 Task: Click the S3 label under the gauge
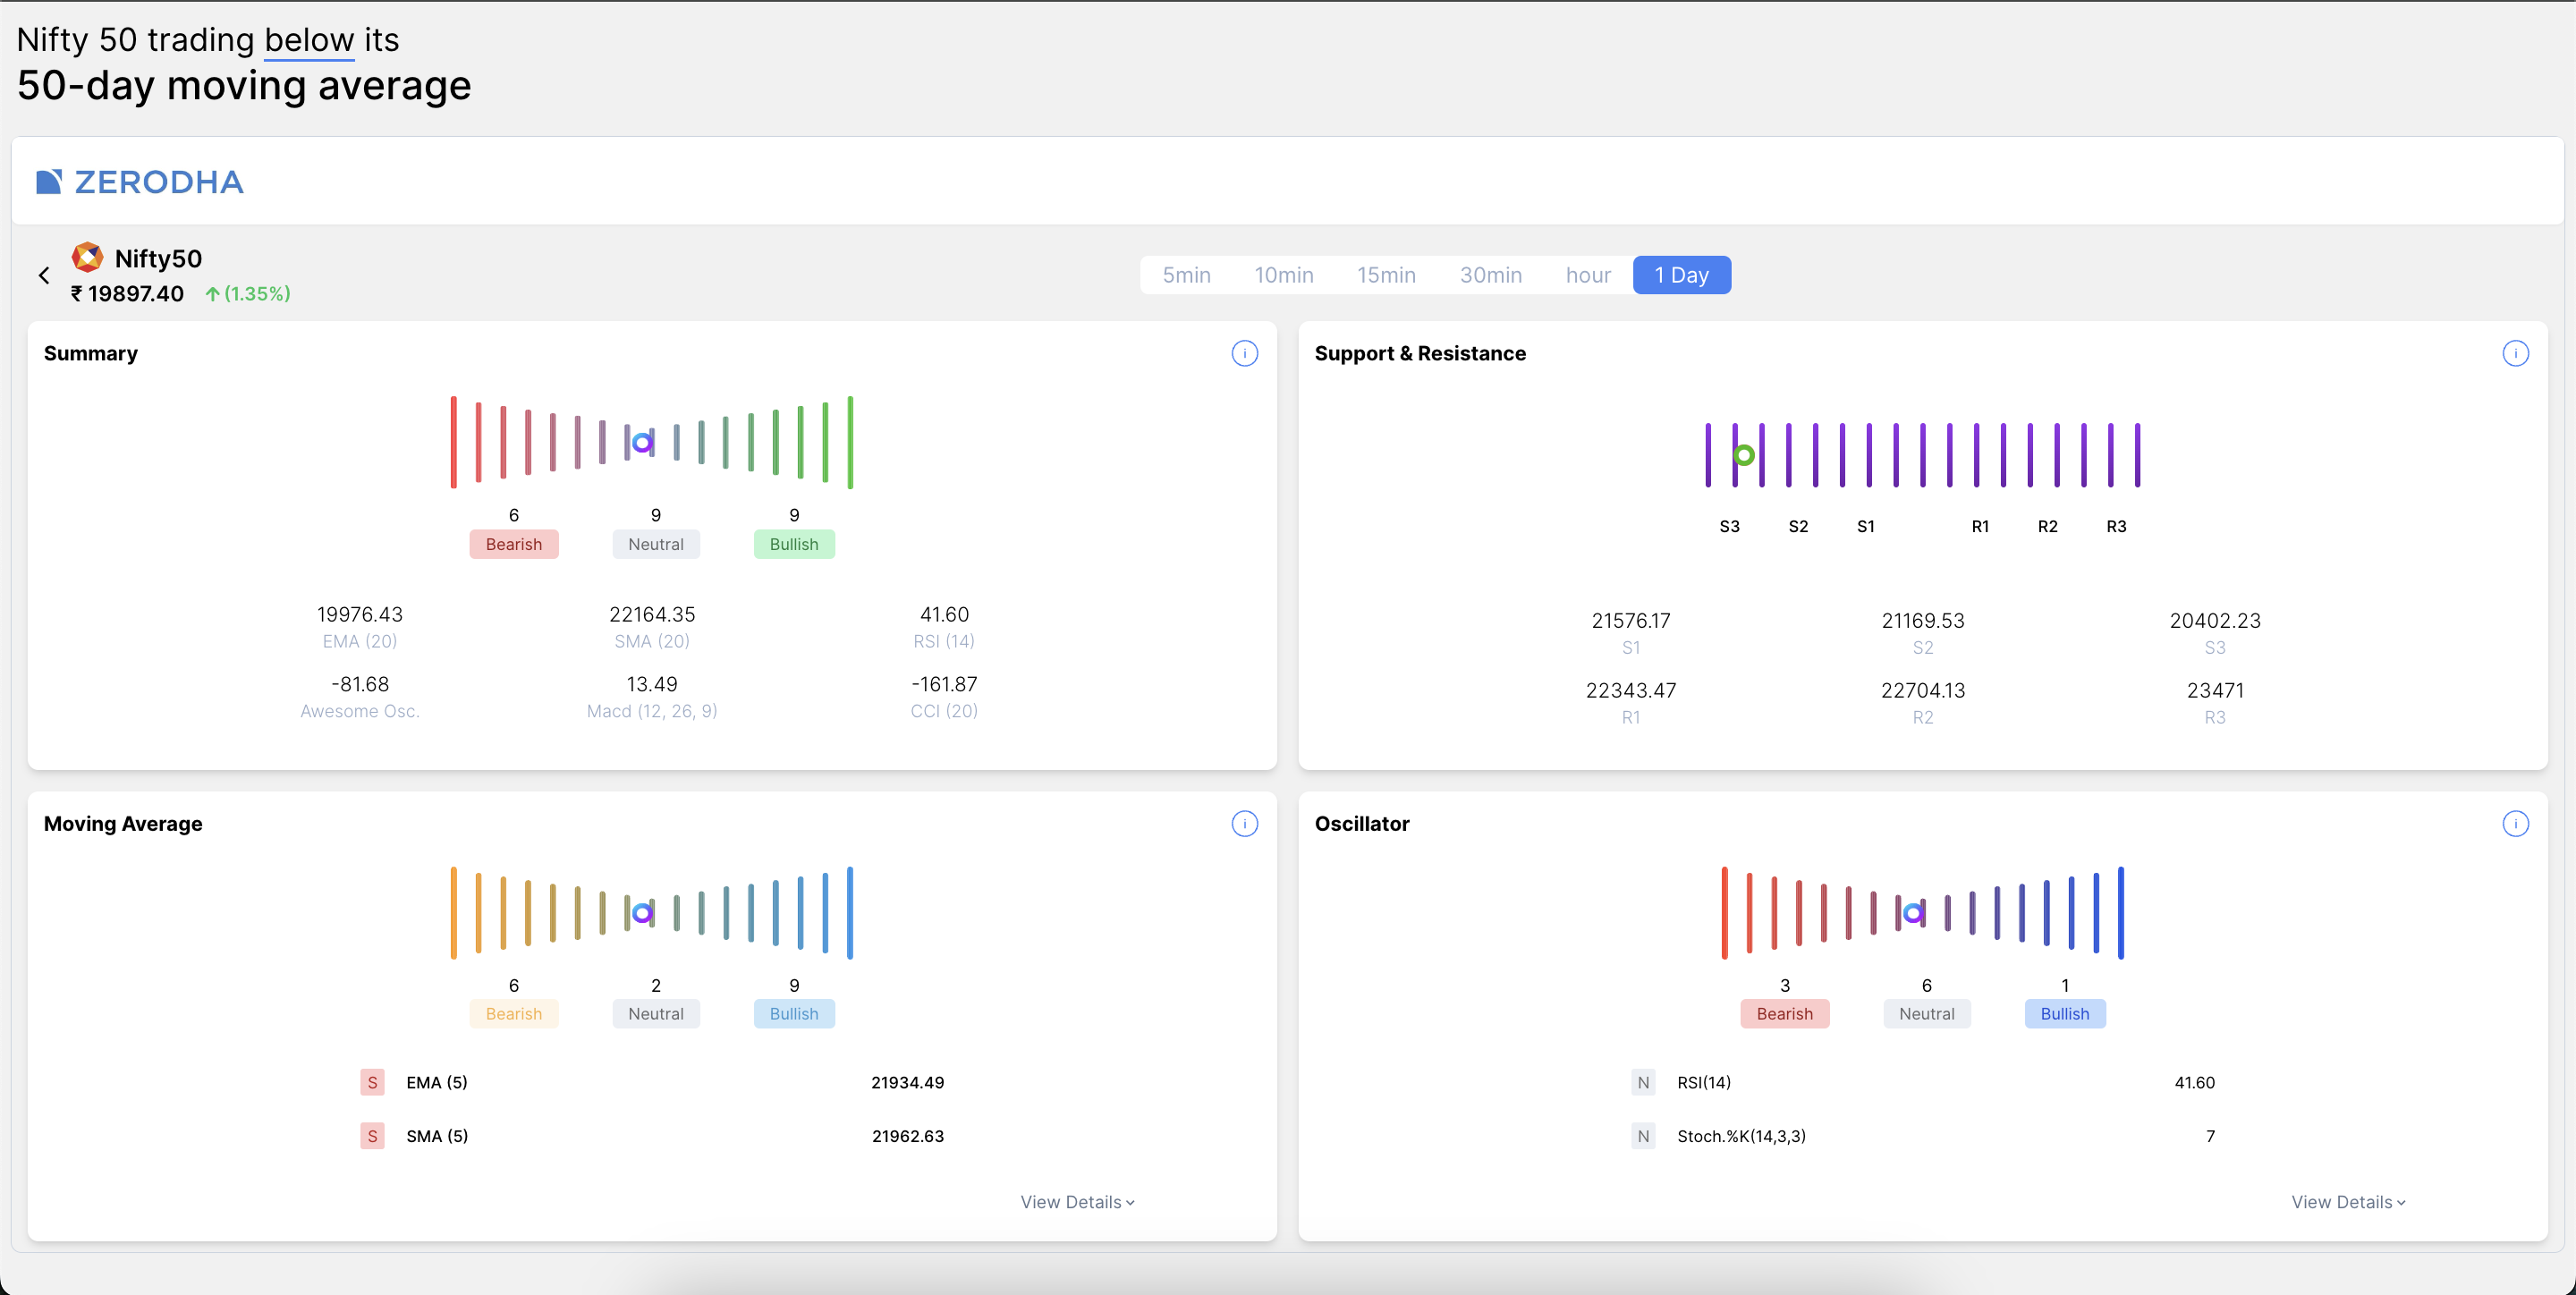click(x=1729, y=526)
